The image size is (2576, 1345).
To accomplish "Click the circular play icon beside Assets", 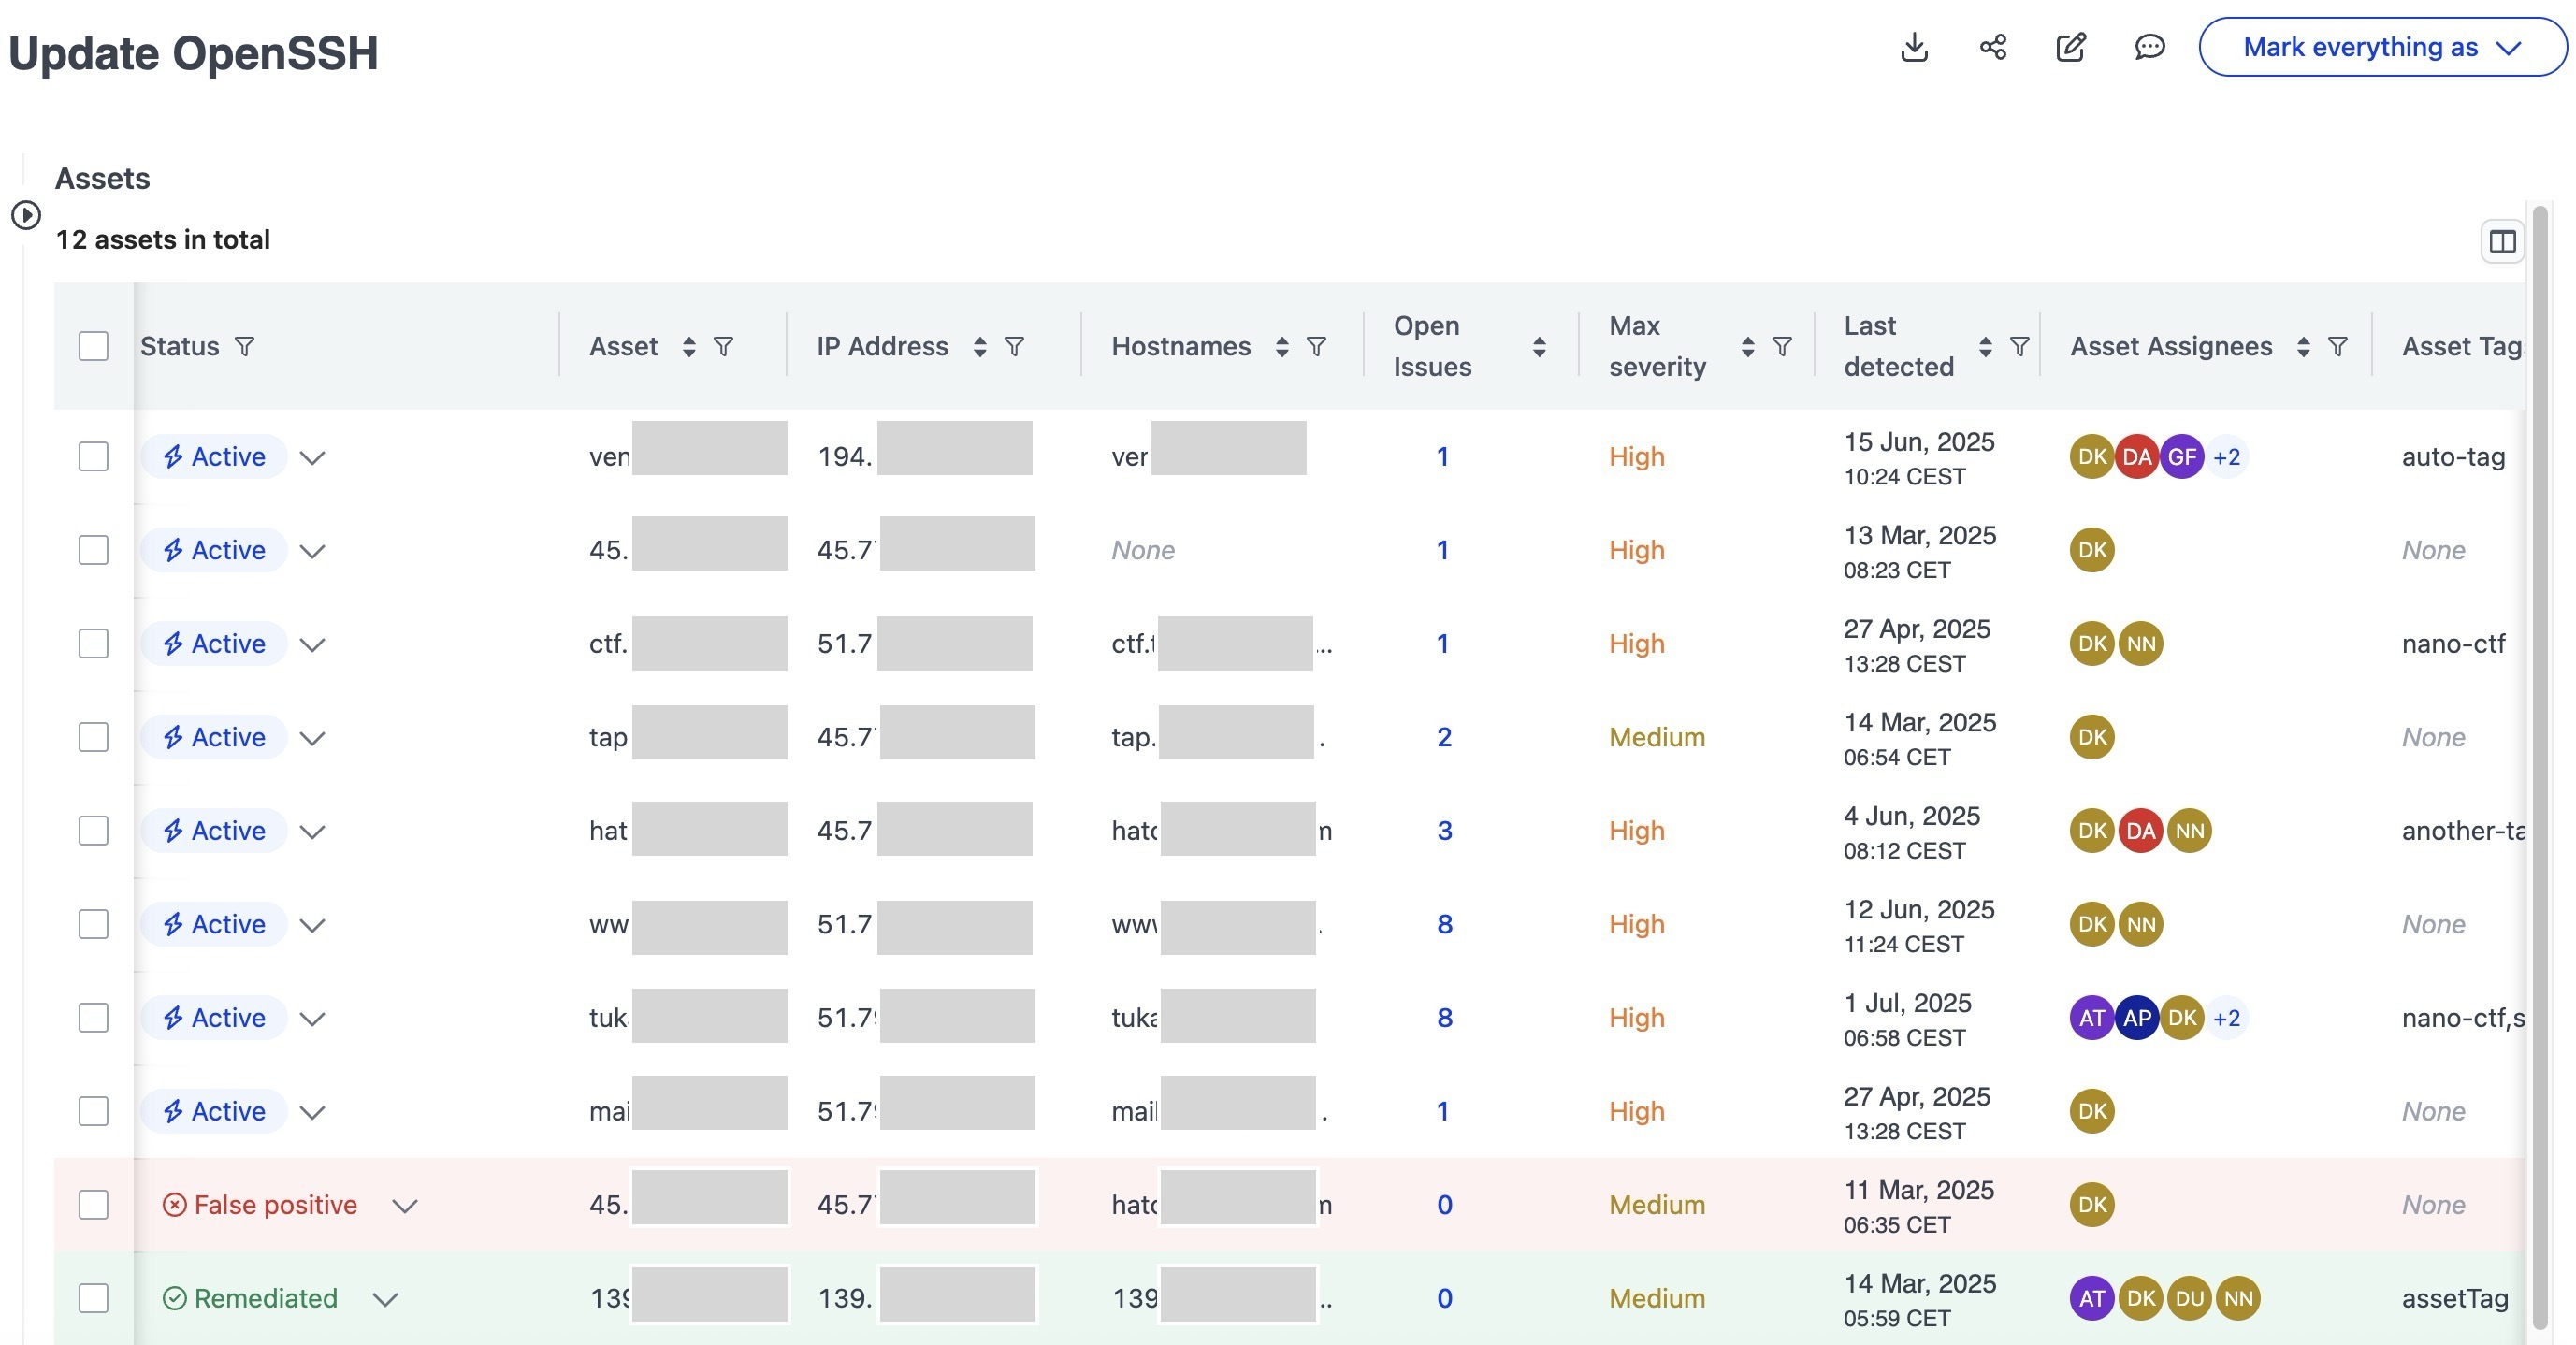I will (x=26, y=215).
